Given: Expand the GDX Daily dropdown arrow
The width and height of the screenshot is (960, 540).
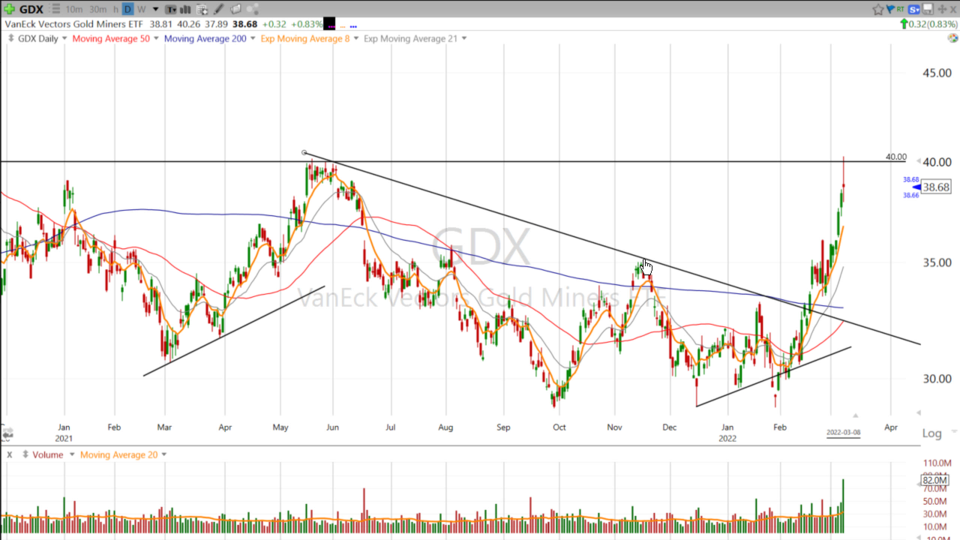Looking at the screenshot, I should click(64, 38).
